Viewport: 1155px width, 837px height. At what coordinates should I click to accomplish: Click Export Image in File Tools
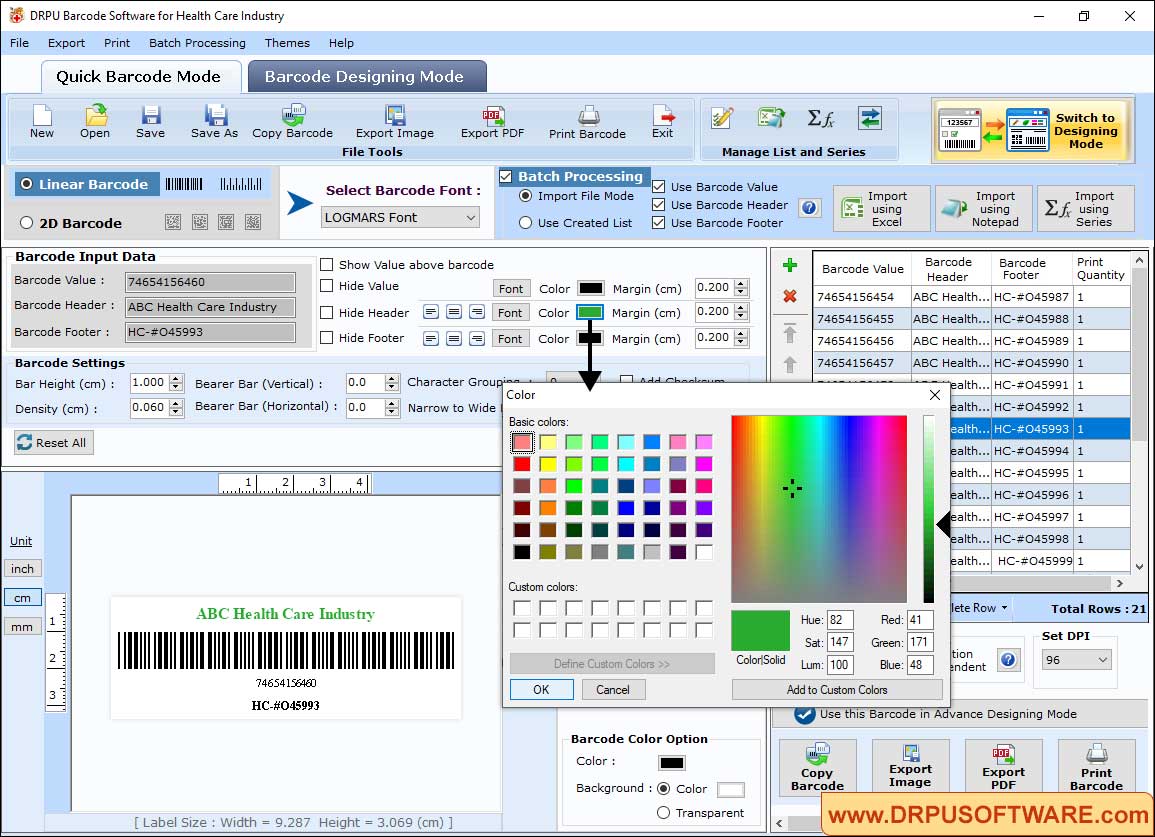(395, 122)
